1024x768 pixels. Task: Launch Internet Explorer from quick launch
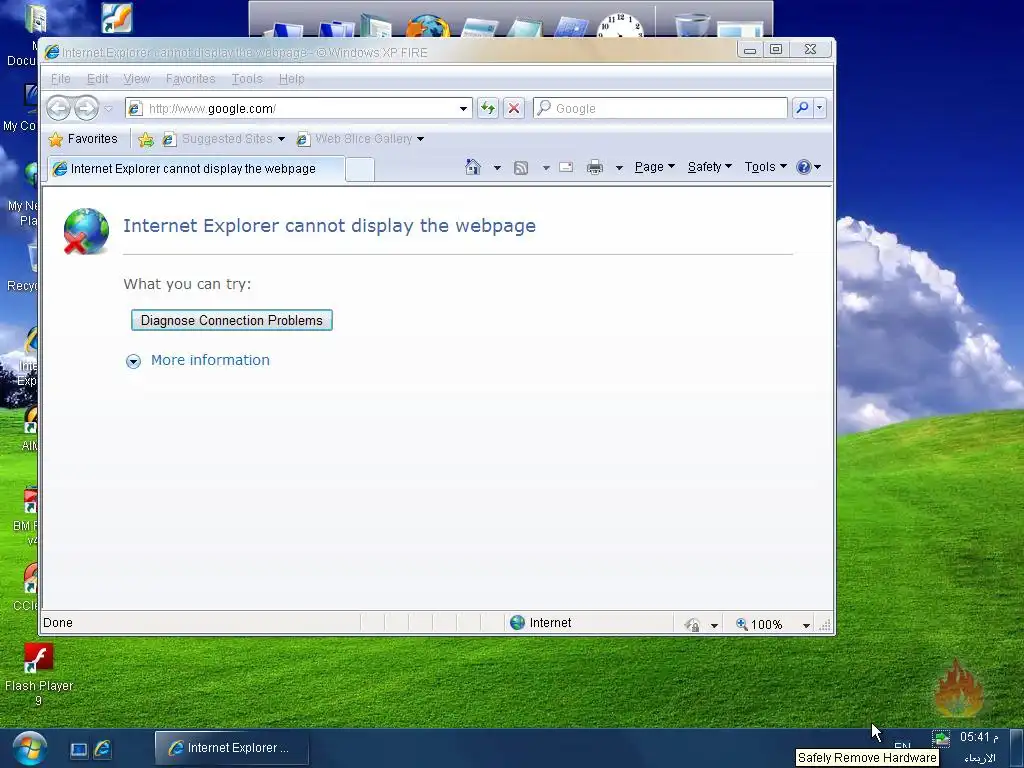pyautogui.click(x=103, y=749)
